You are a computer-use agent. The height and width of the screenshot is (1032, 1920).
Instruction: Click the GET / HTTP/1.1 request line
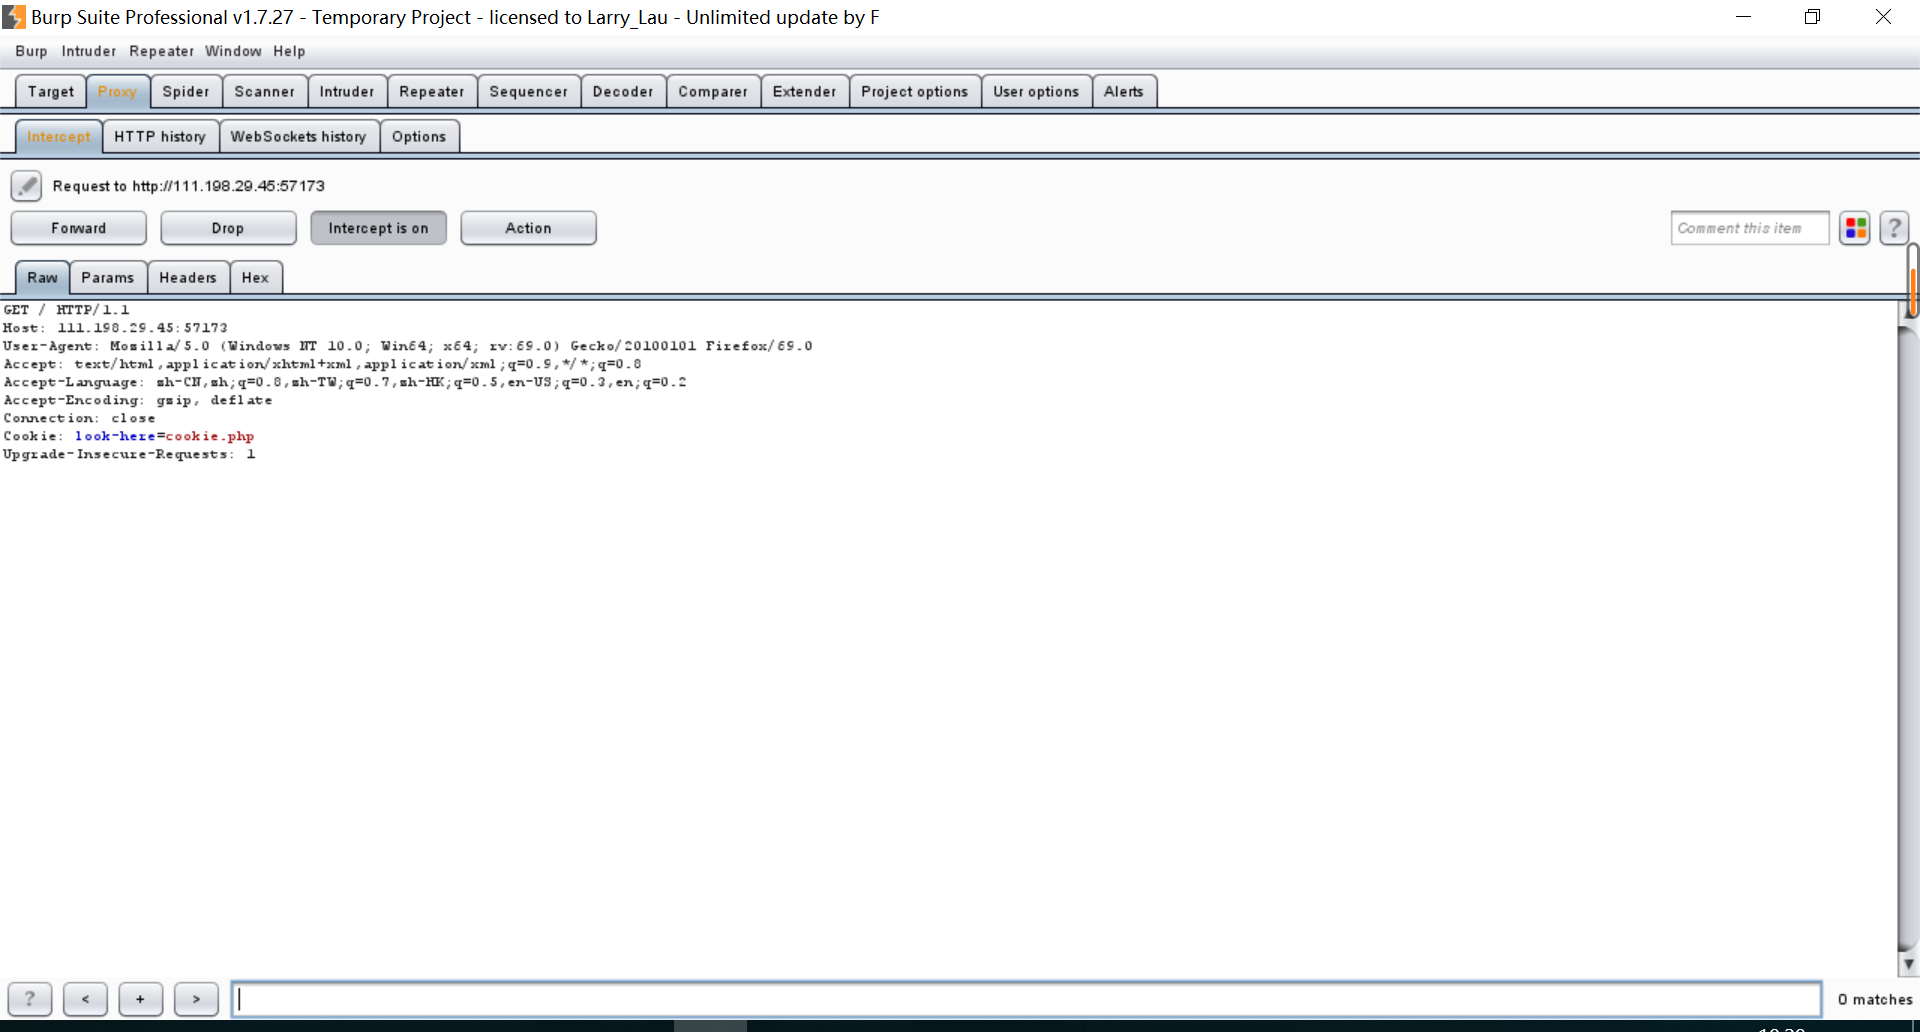click(x=66, y=310)
